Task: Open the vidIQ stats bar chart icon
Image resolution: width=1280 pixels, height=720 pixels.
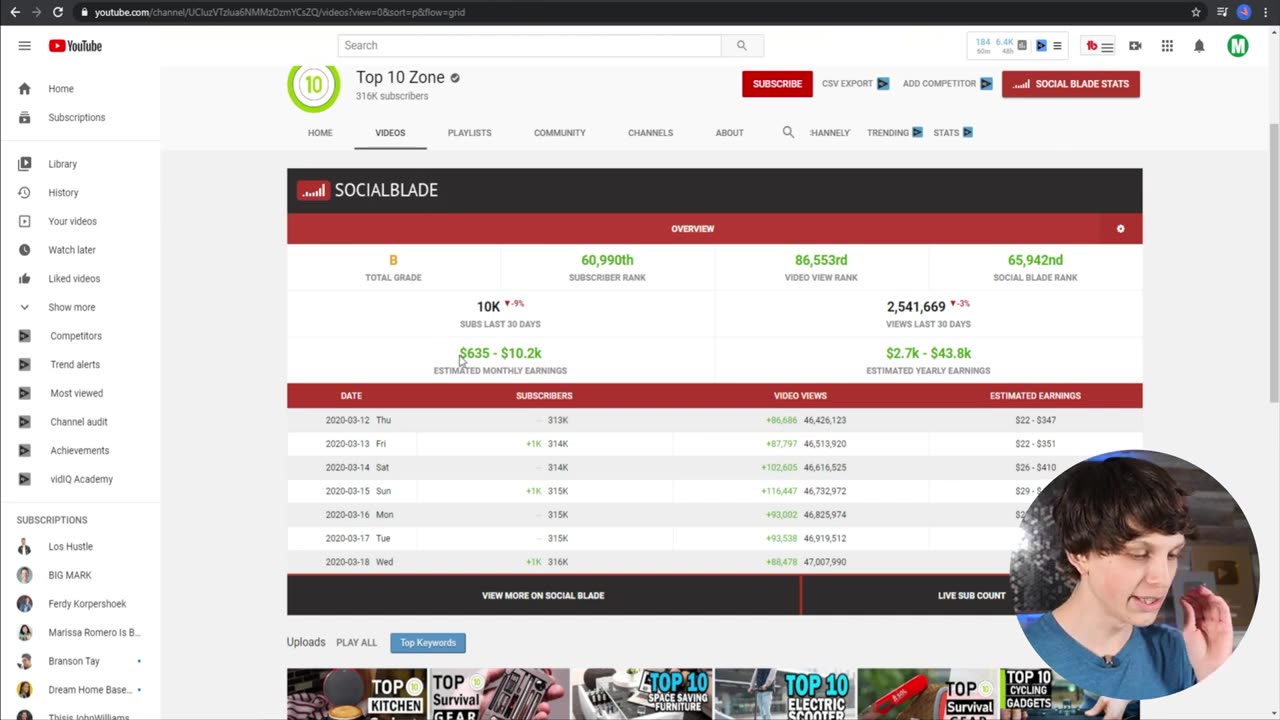Action: click(1022, 45)
